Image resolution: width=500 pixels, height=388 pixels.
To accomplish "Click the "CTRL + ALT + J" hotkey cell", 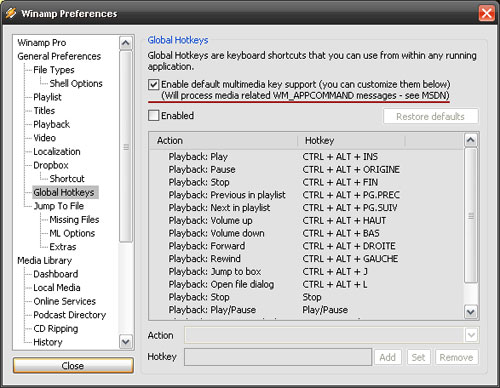I will tap(335, 272).
